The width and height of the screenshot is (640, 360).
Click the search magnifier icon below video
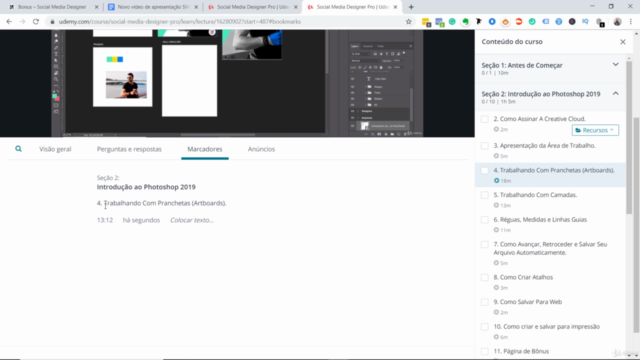(x=18, y=149)
